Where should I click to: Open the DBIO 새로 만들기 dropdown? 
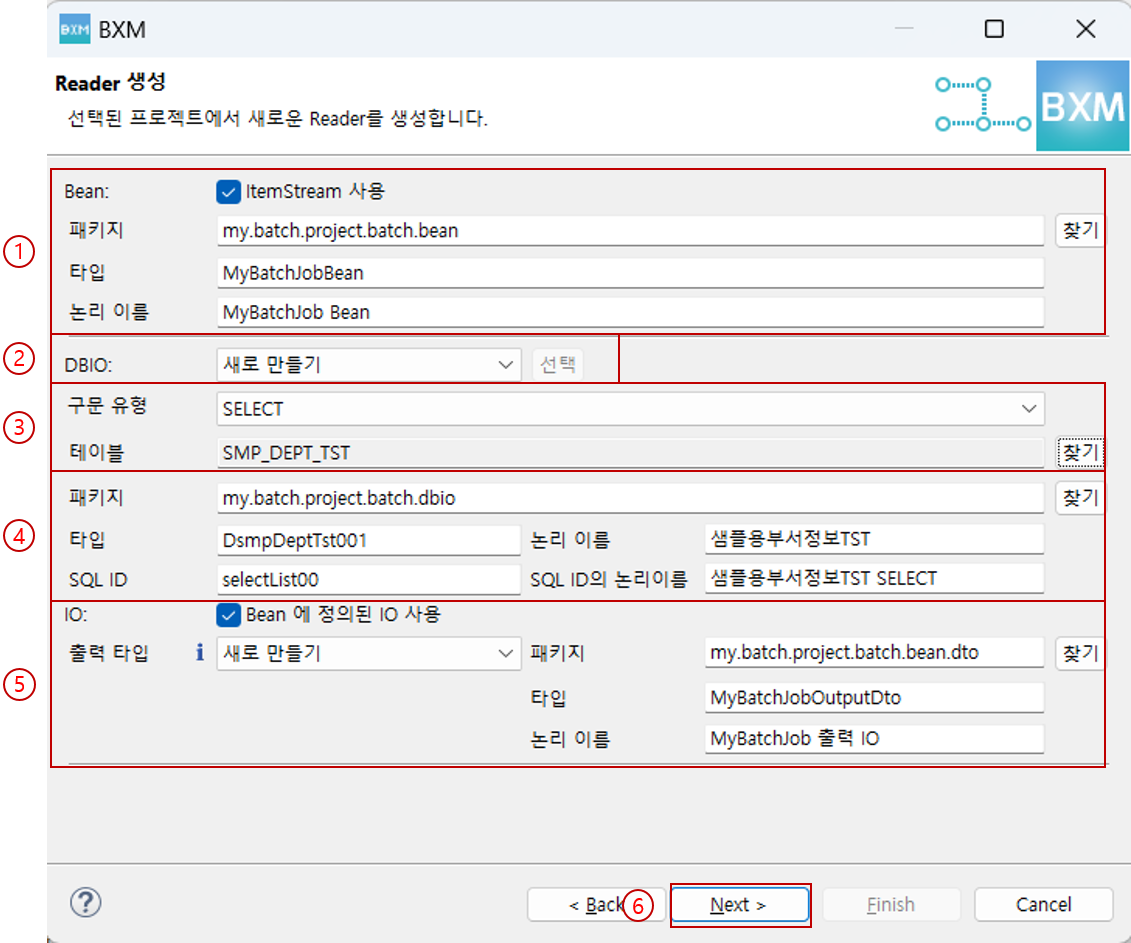point(368,364)
